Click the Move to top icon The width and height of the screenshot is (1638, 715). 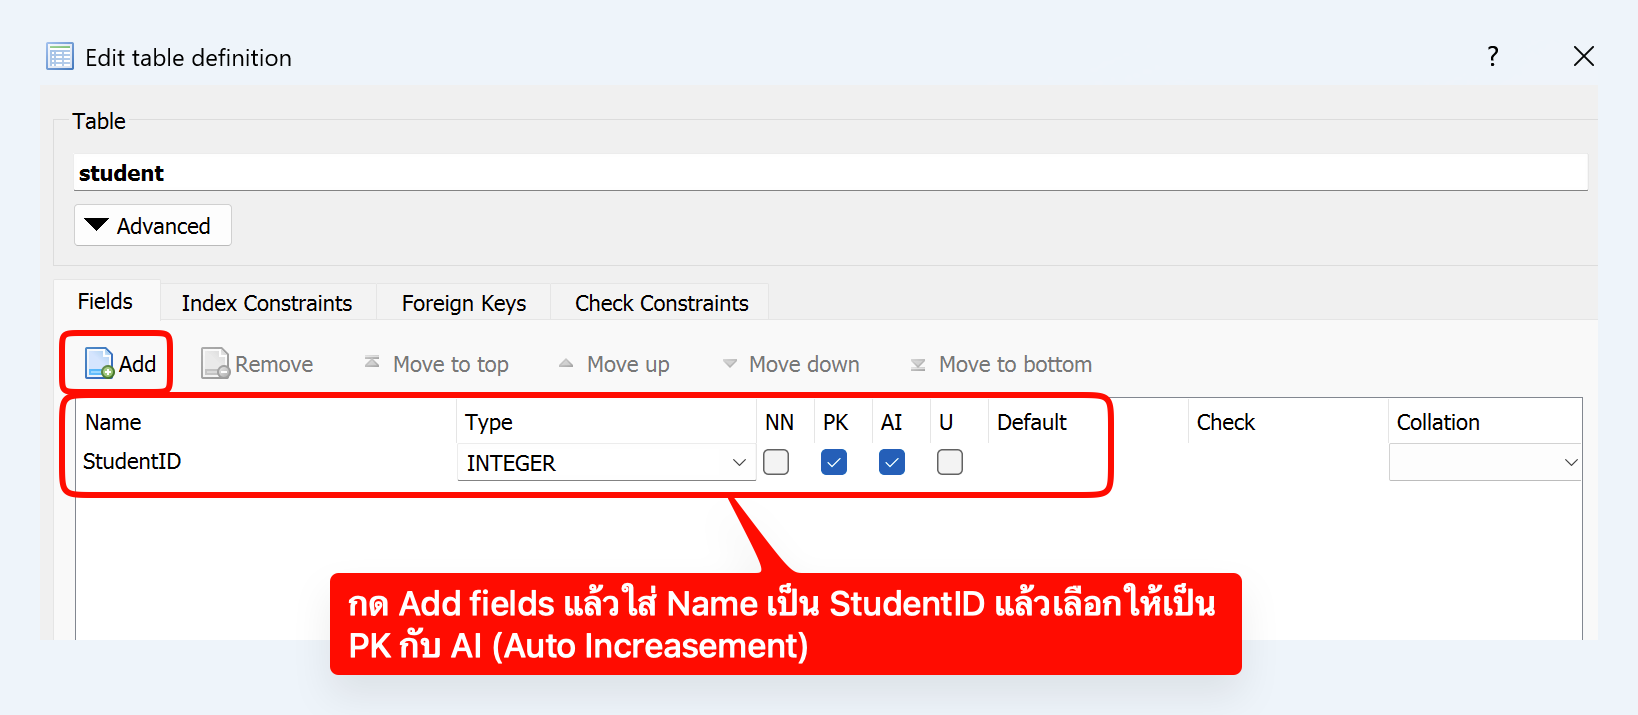pos(372,363)
